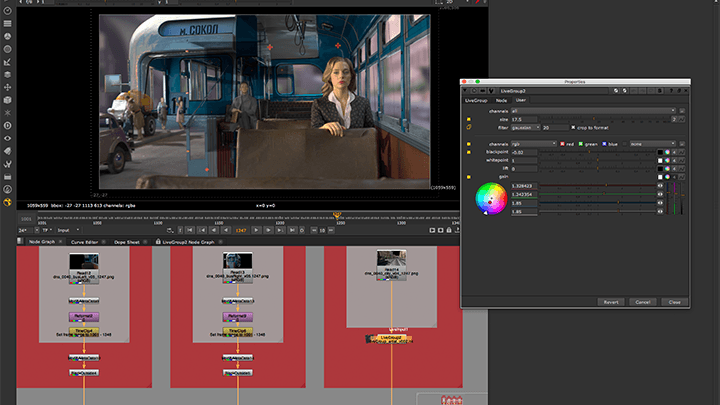
Task: Close the Curve Editor tab
Action: tap(103, 242)
